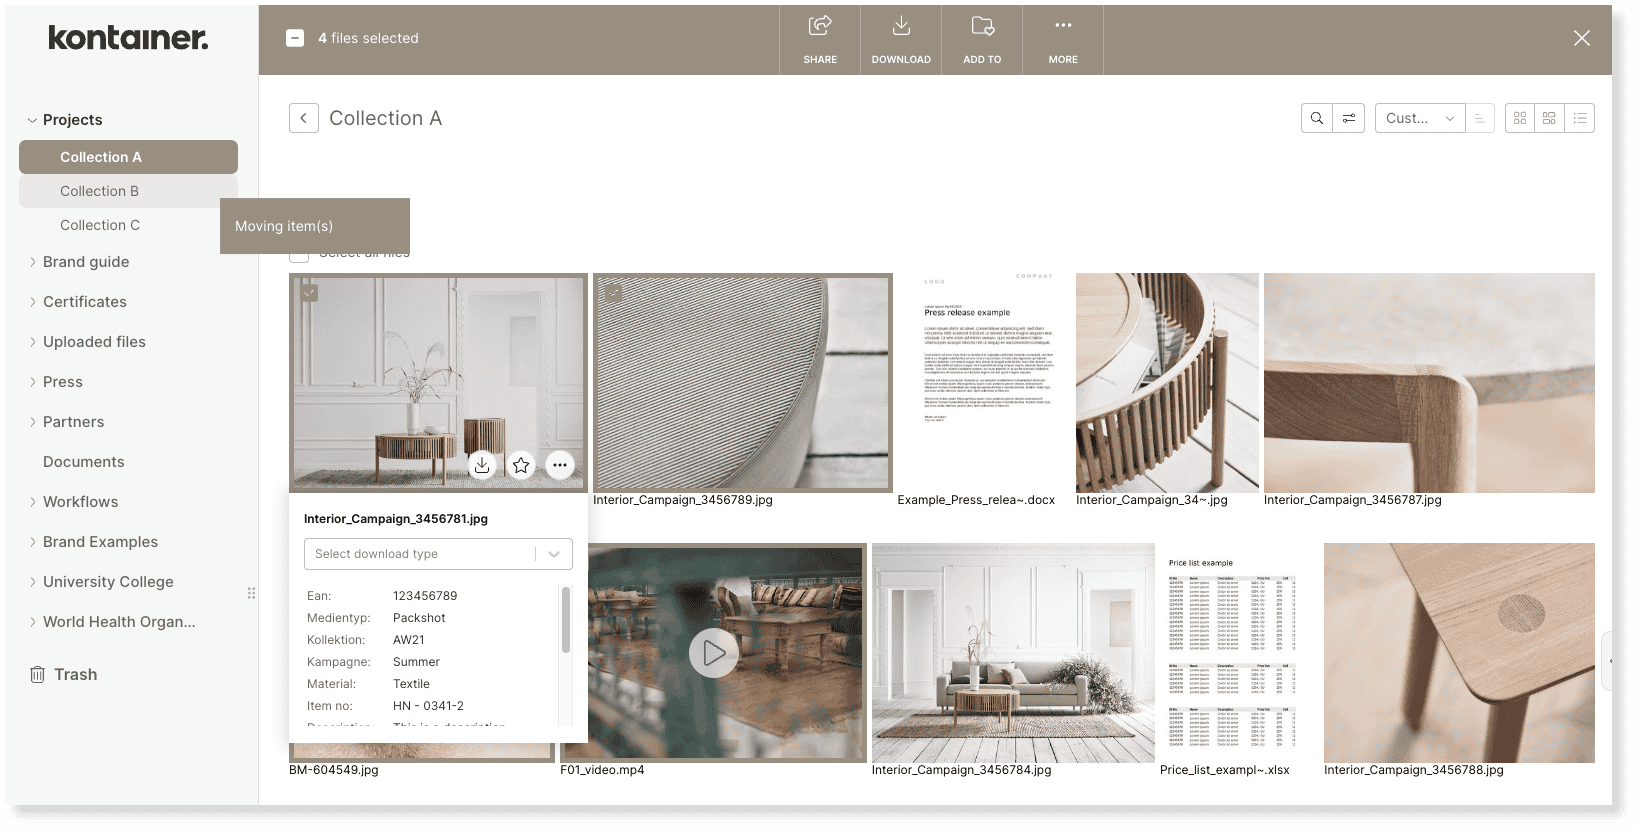1637x830 pixels.
Task: Click the right edge panel expand handle
Action: 1608,661
